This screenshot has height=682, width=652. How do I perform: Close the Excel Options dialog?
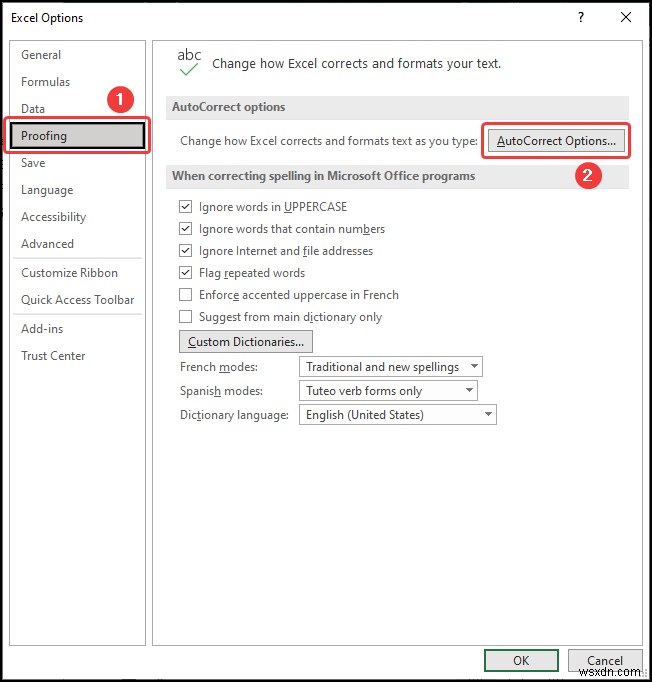[x=626, y=17]
